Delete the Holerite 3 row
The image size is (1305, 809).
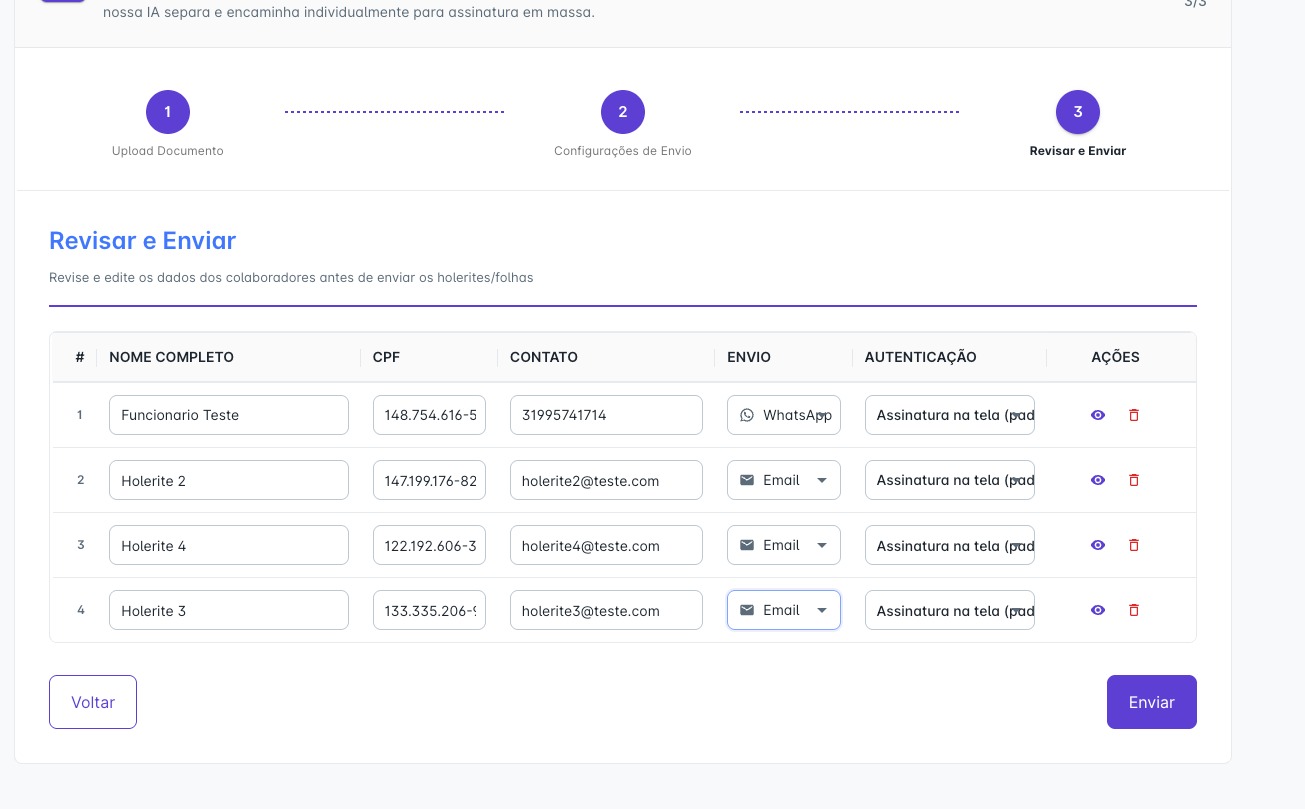click(1134, 610)
